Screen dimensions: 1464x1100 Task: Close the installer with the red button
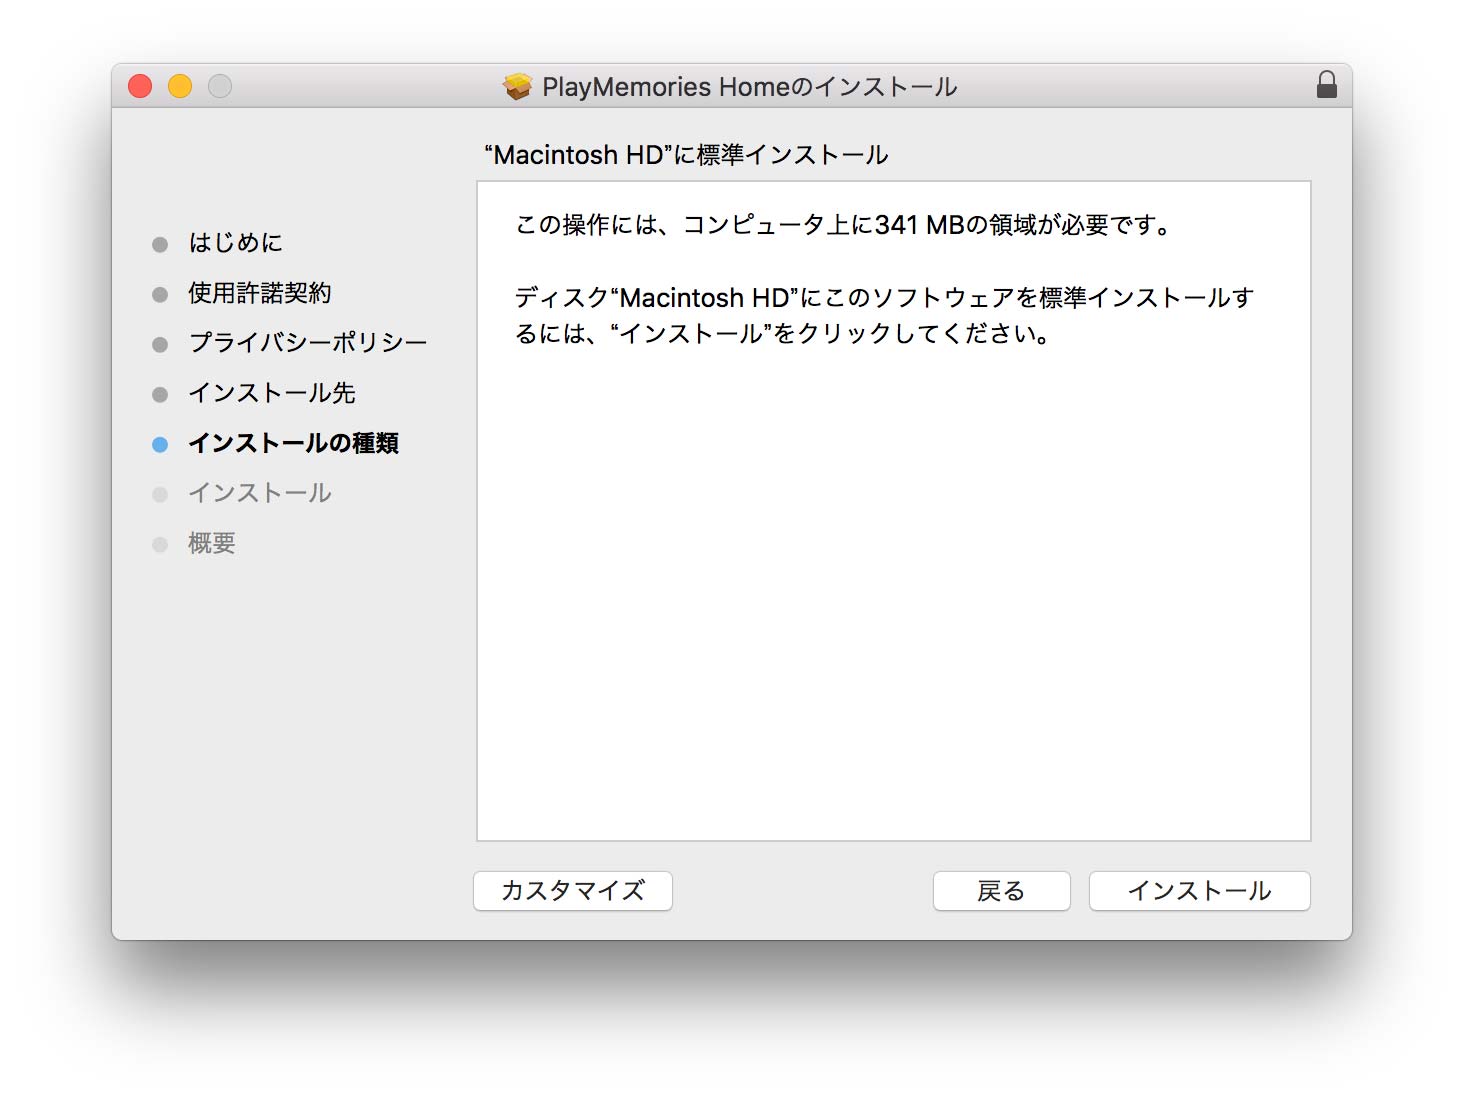point(140,86)
